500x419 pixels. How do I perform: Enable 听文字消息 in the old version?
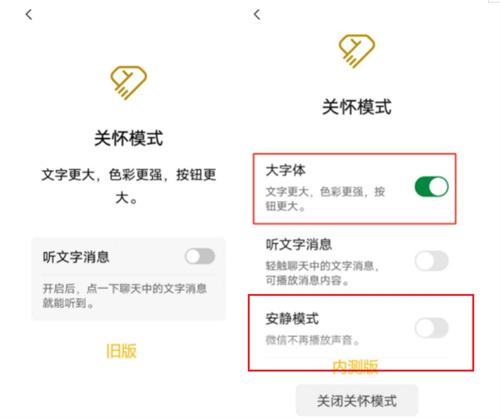tap(200, 256)
